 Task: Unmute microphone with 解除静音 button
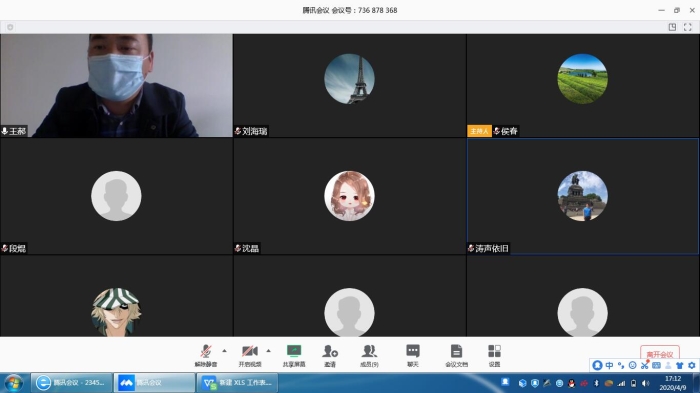click(206, 356)
